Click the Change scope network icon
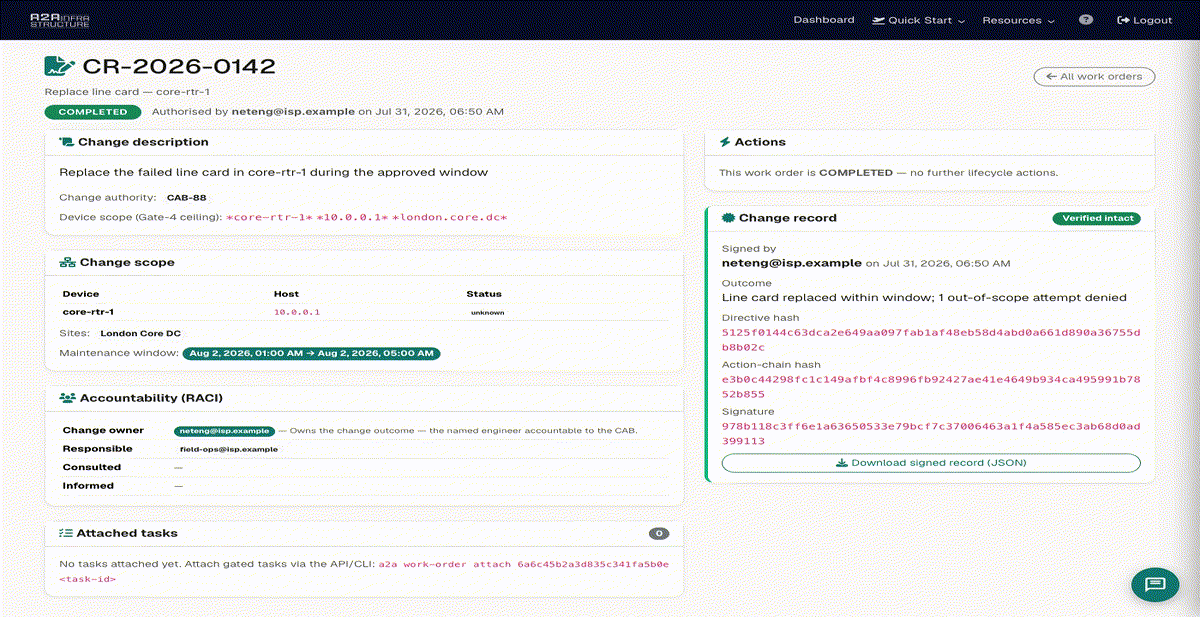This screenshot has width=1200, height=617. click(x=68, y=263)
